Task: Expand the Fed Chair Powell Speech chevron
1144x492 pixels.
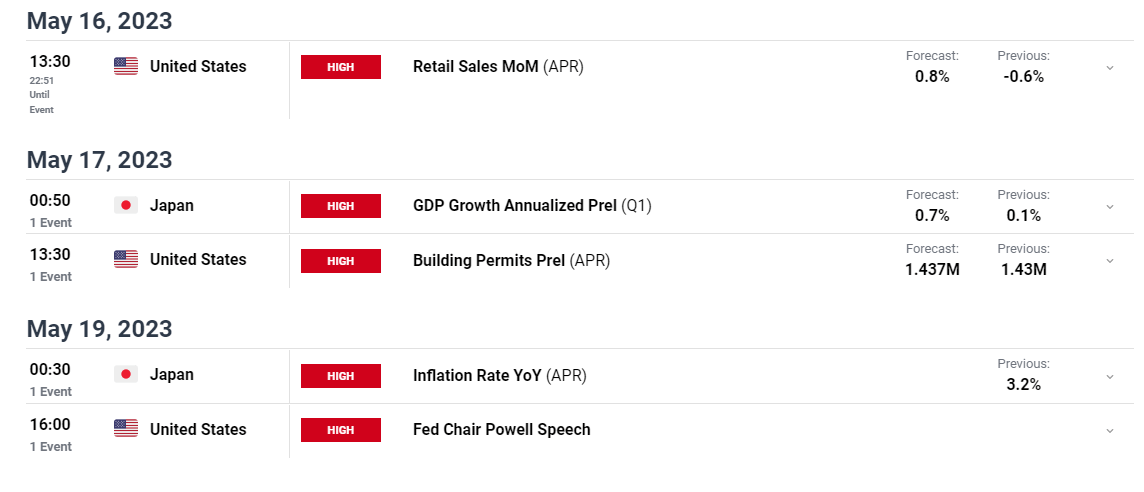Action: click(x=1110, y=431)
